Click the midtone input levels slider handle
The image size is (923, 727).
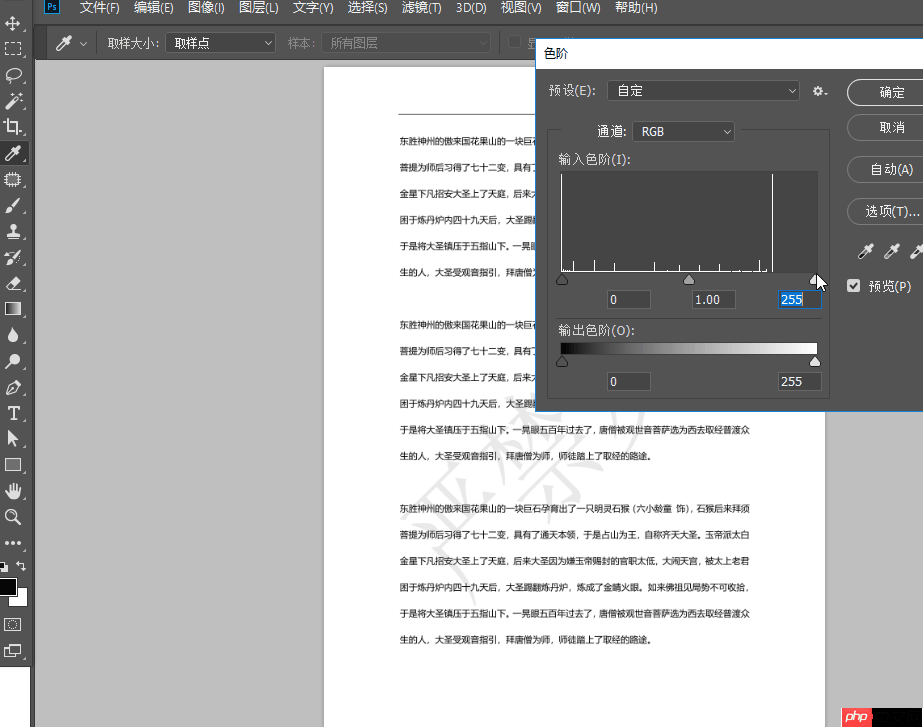point(689,280)
